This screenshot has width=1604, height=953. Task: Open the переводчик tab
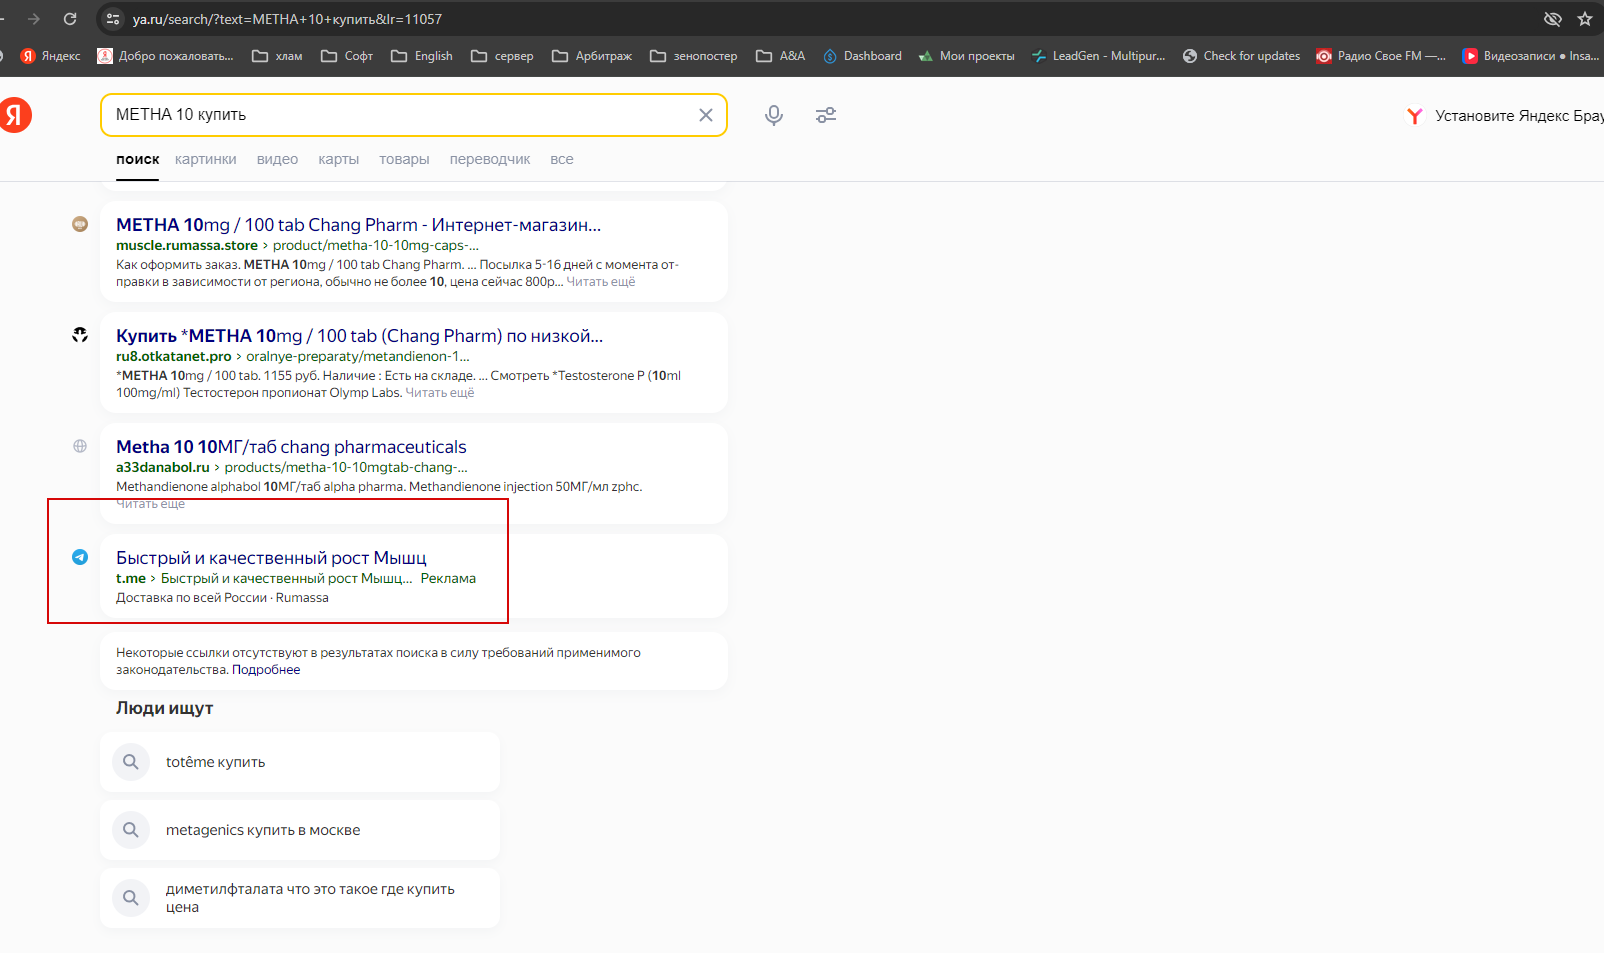(489, 159)
